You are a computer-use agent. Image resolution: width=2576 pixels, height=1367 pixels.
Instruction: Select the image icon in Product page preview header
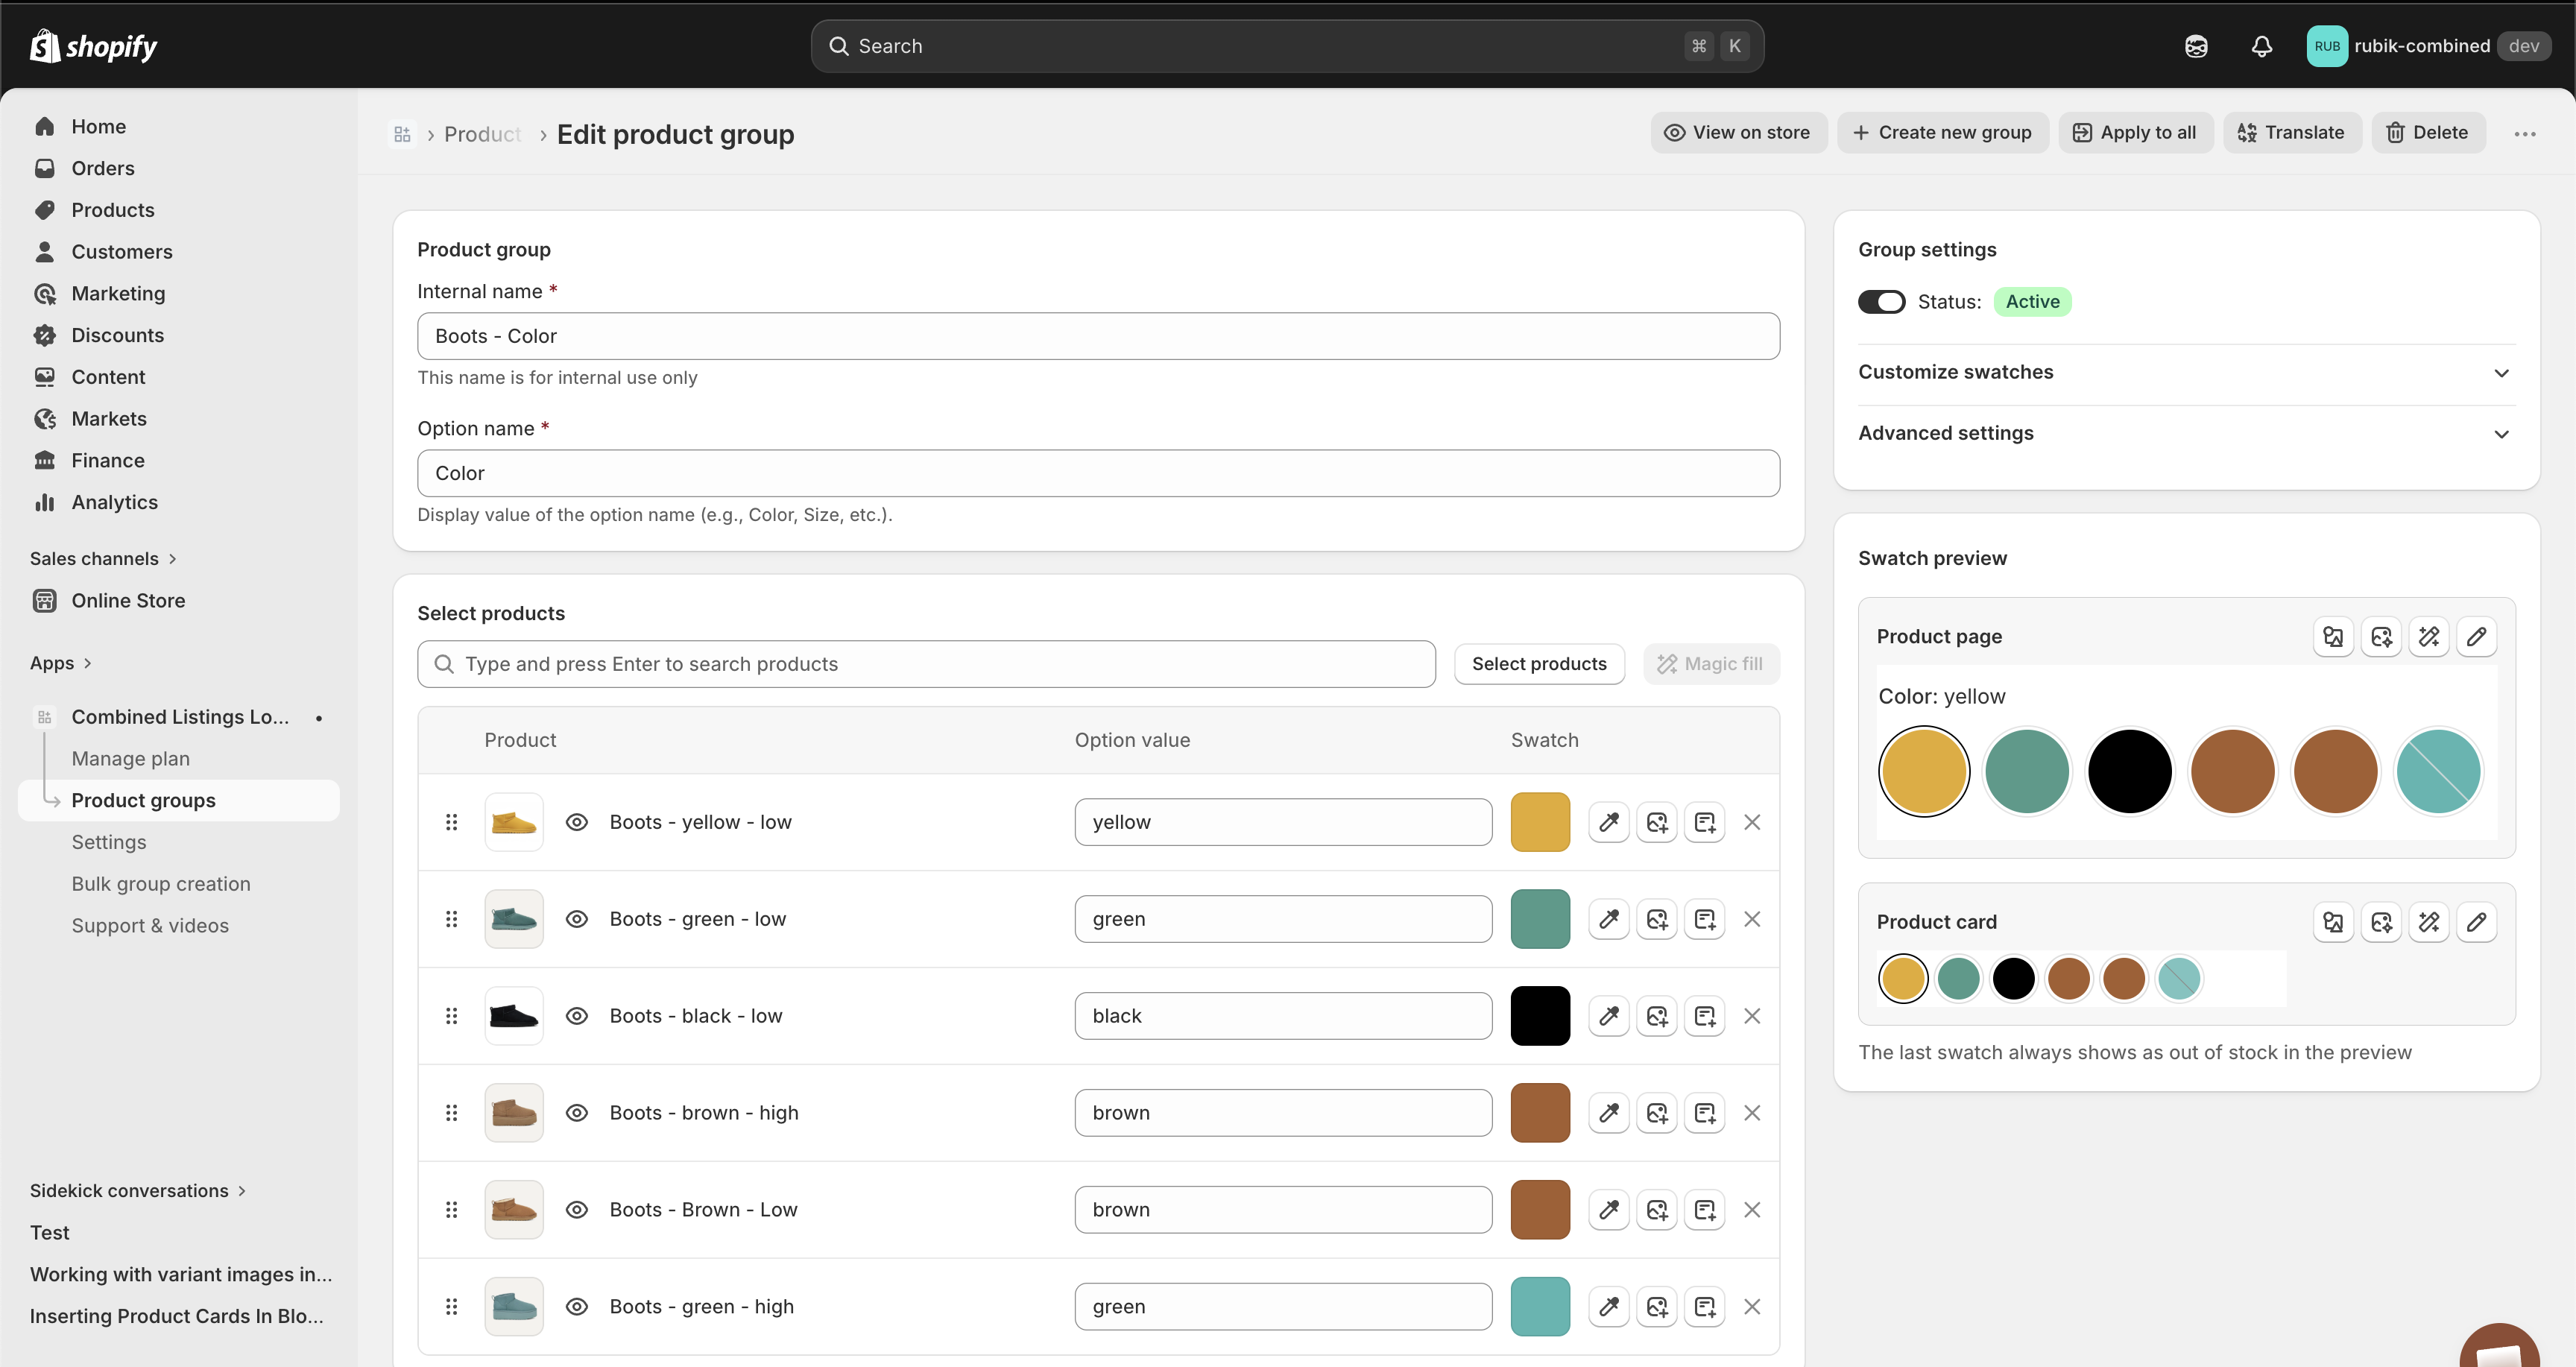(2334, 637)
